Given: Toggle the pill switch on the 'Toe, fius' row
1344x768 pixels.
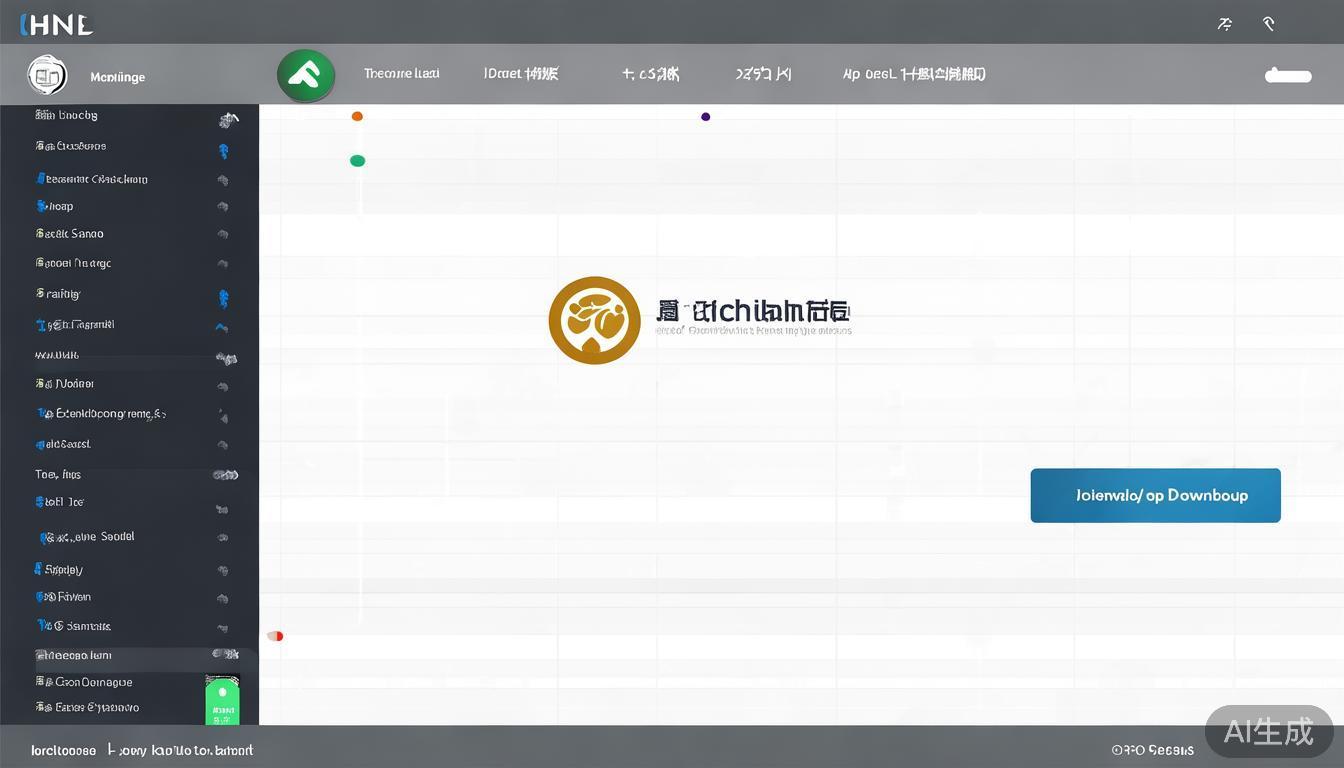Looking at the screenshot, I should pos(225,475).
